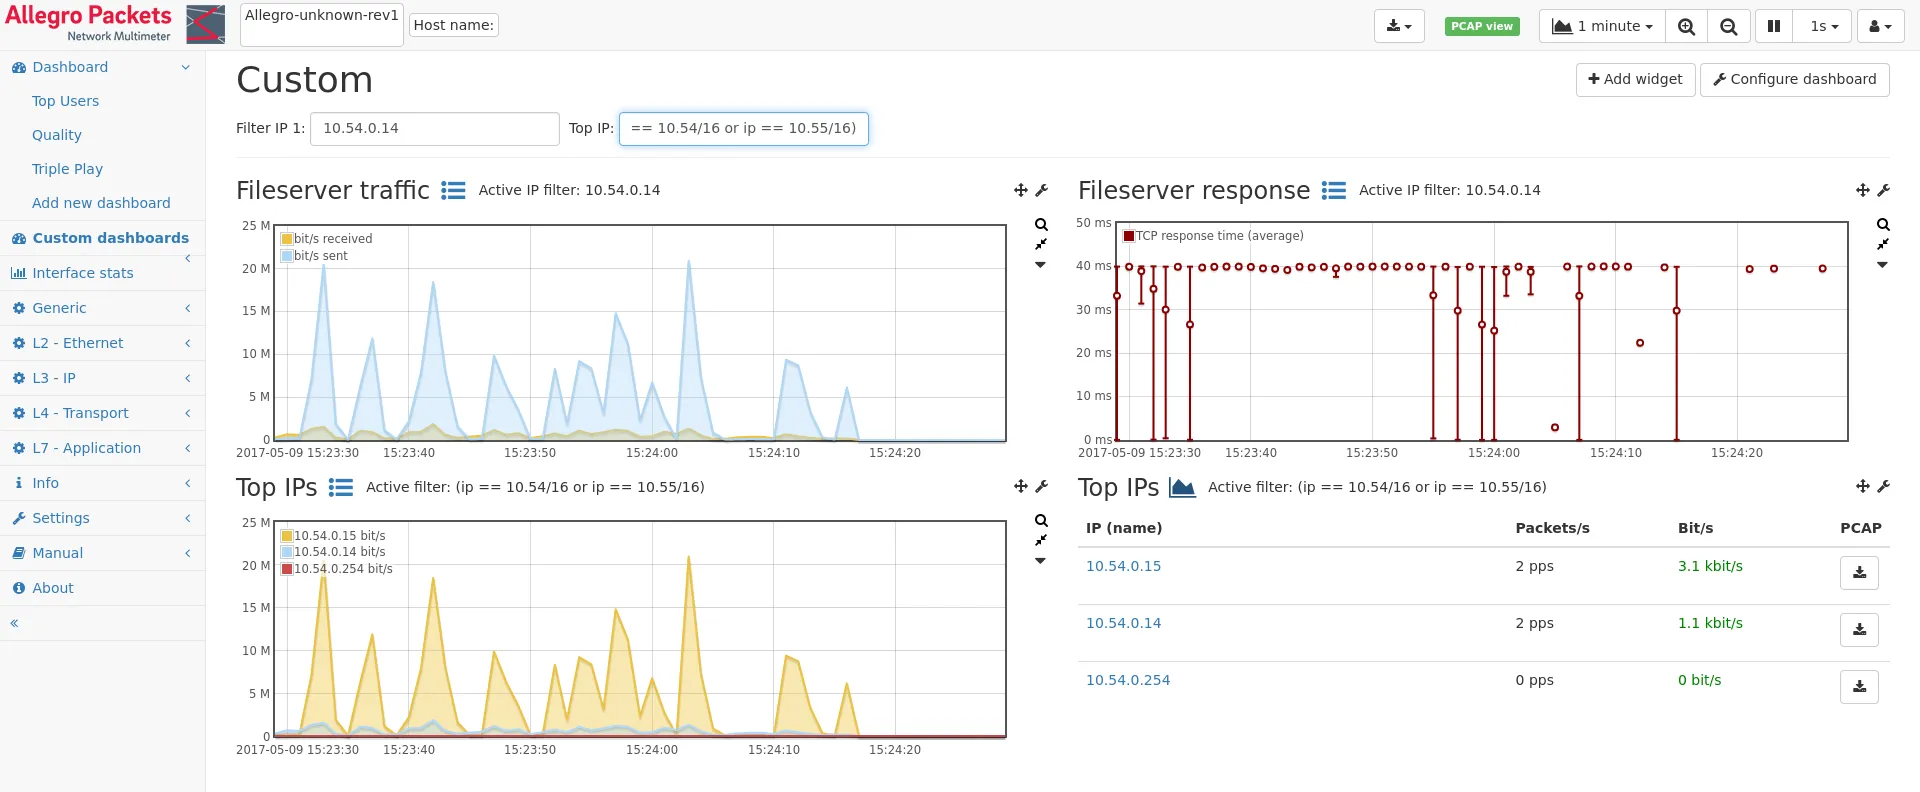Select Interface stats in the sidebar
This screenshot has height=792, width=1920.
82,273
